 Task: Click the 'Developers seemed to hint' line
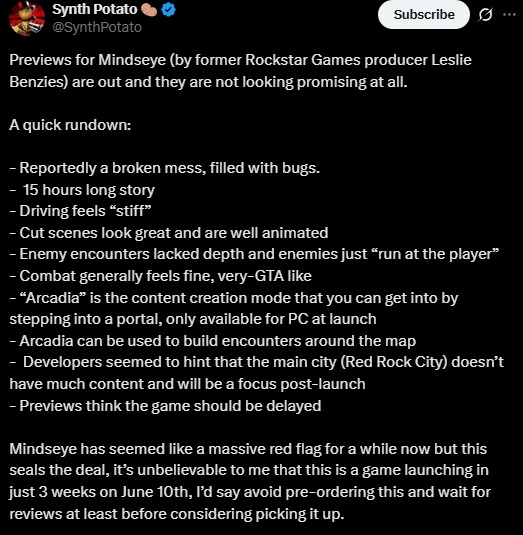[257, 373]
